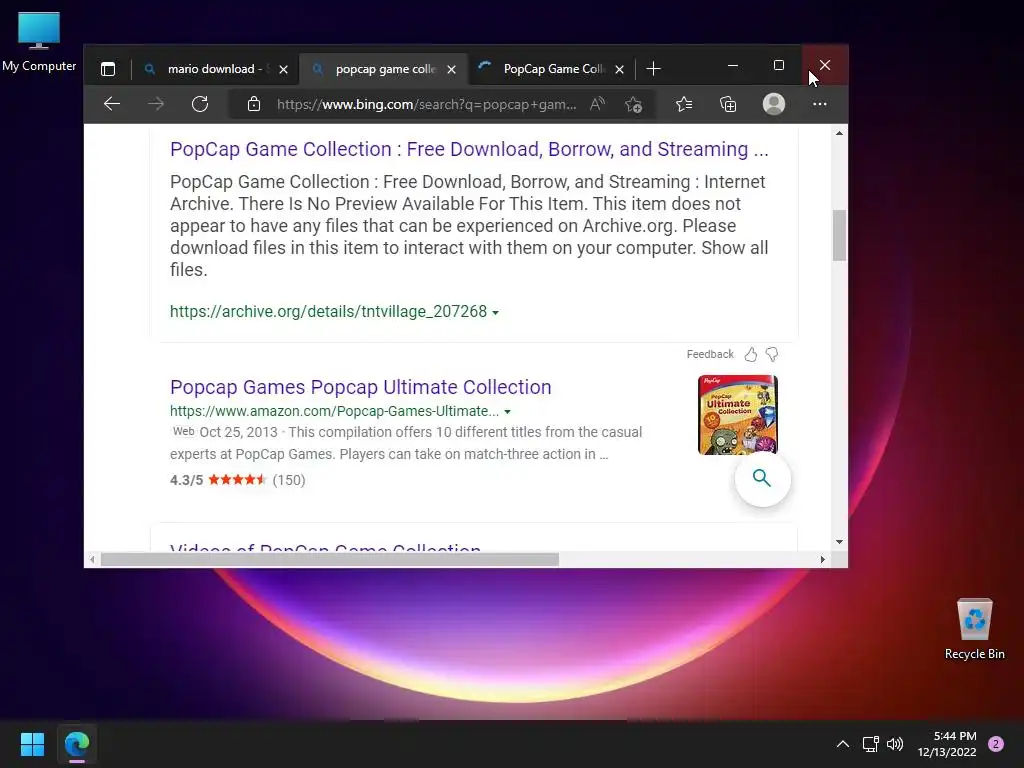Click the vertical scrollbar thumb
This screenshot has height=768, width=1024.
tap(839, 235)
